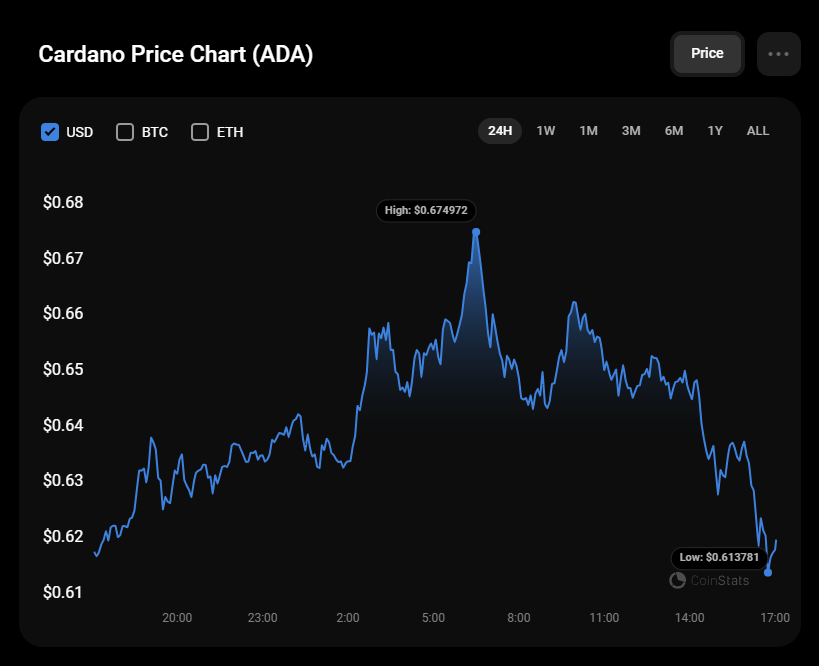Screen dimensions: 819x666
Task: Show the 3M price range
Action: [x=631, y=131]
